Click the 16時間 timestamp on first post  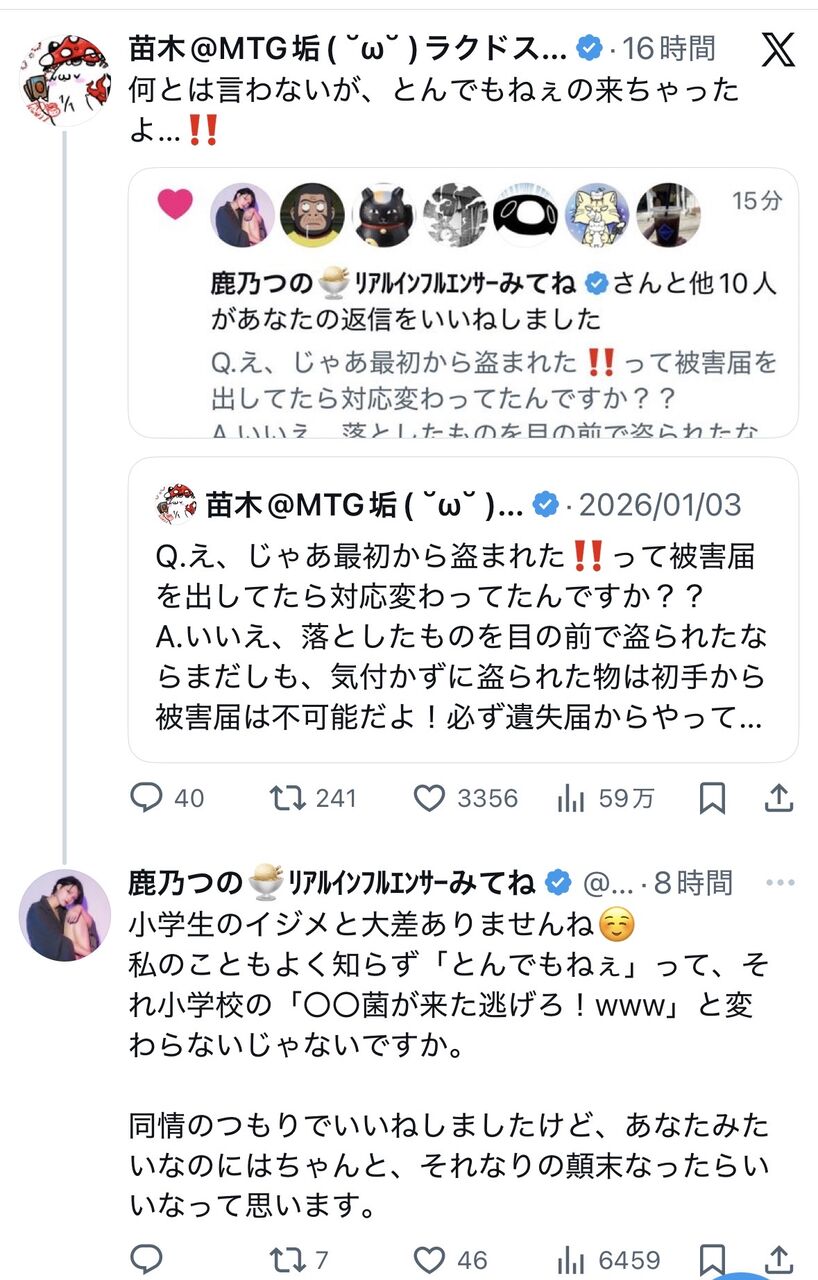tap(670, 48)
